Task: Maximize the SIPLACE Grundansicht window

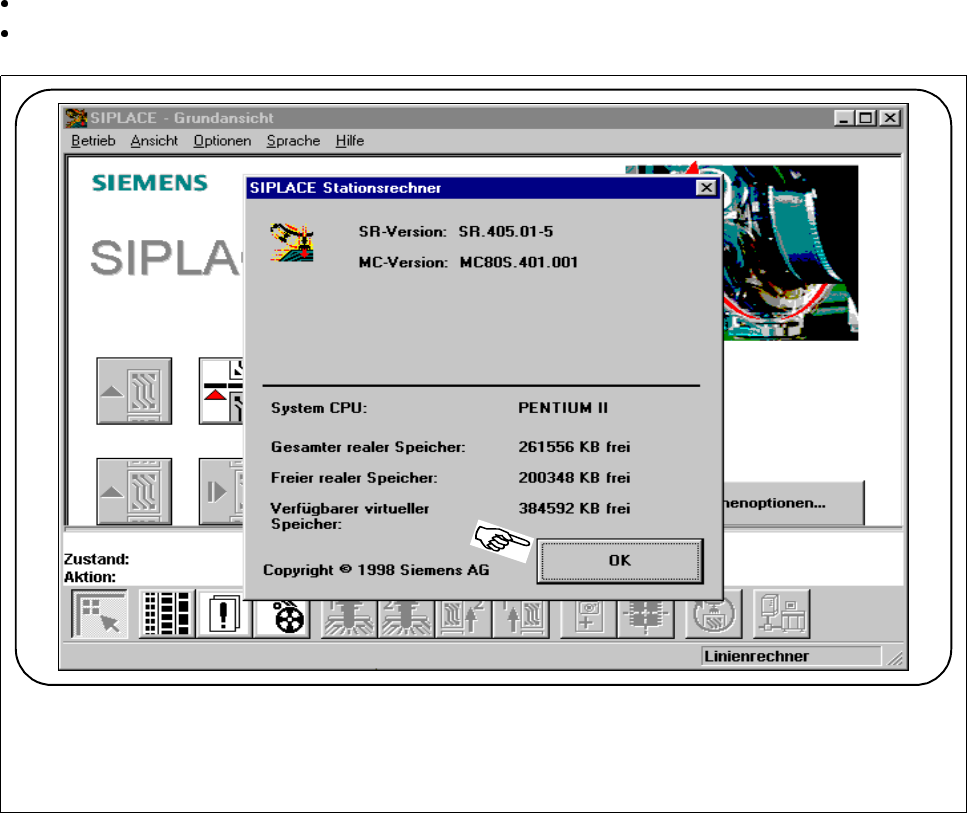Action: [x=866, y=118]
